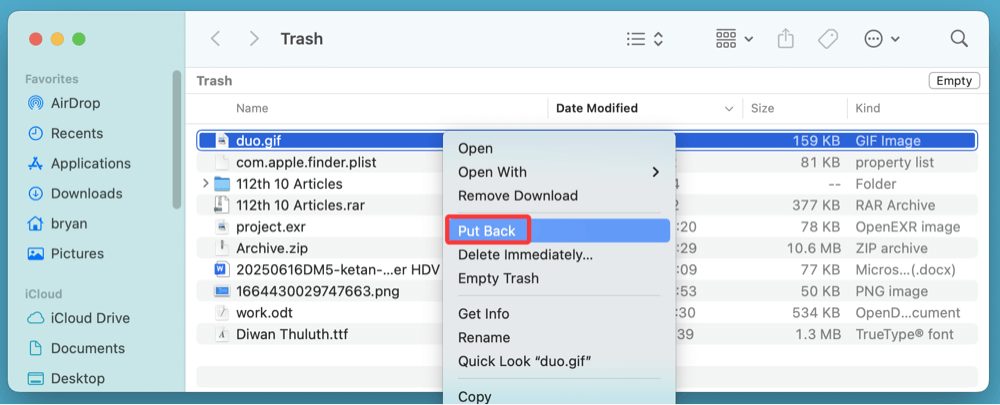1000x405 pixels.
Task: Expand the 112th 10 Articles folder
Action: point(205,184)
